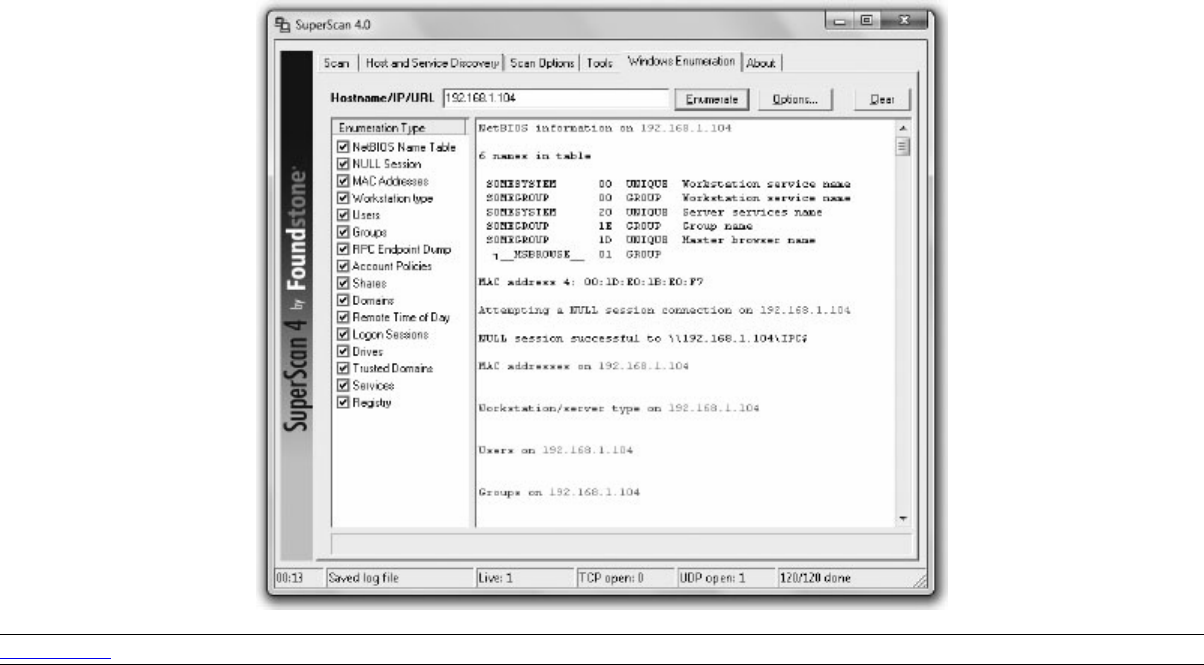Open the Scan Options tab
This screenshot has width=1204, height=665.
point(542,63)
